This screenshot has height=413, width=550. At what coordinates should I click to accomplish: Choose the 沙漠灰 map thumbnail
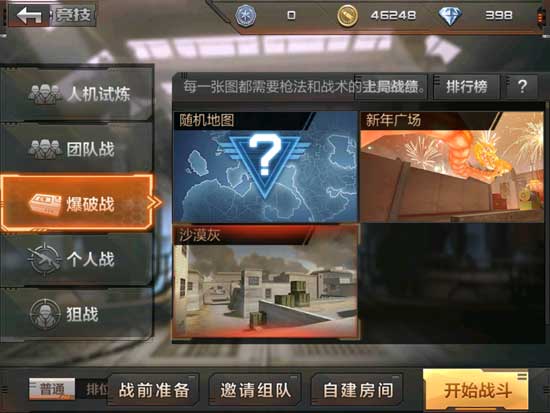pyautogui.click(x=265, y=282)
